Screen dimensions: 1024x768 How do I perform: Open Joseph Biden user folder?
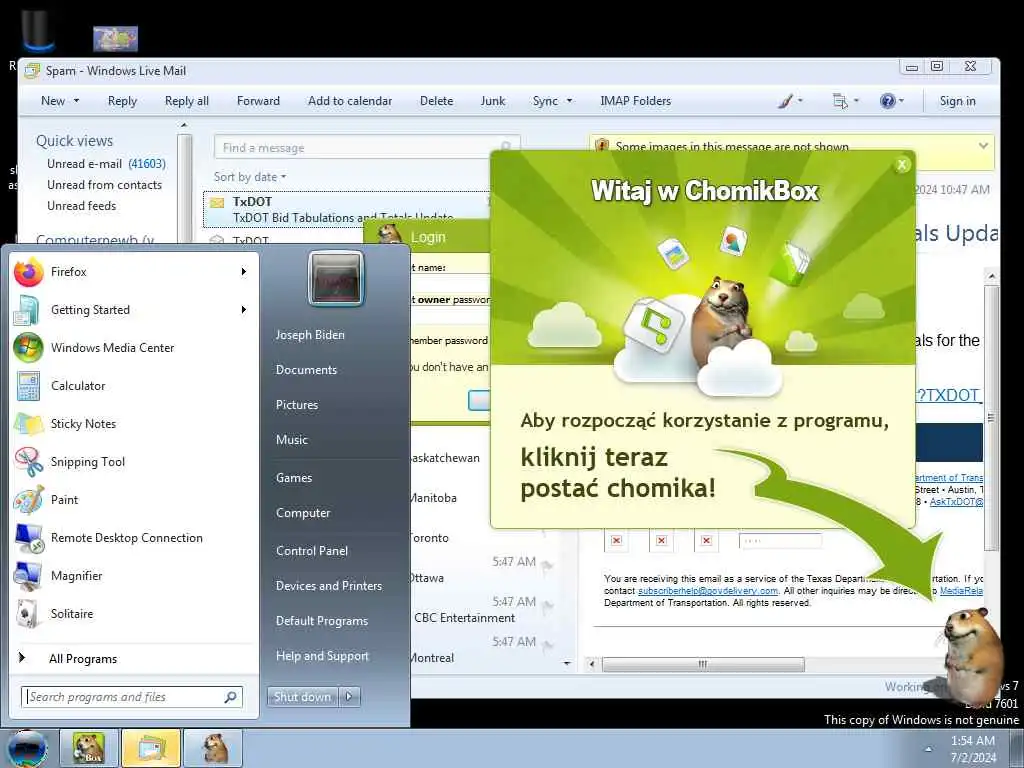(310, 334)
